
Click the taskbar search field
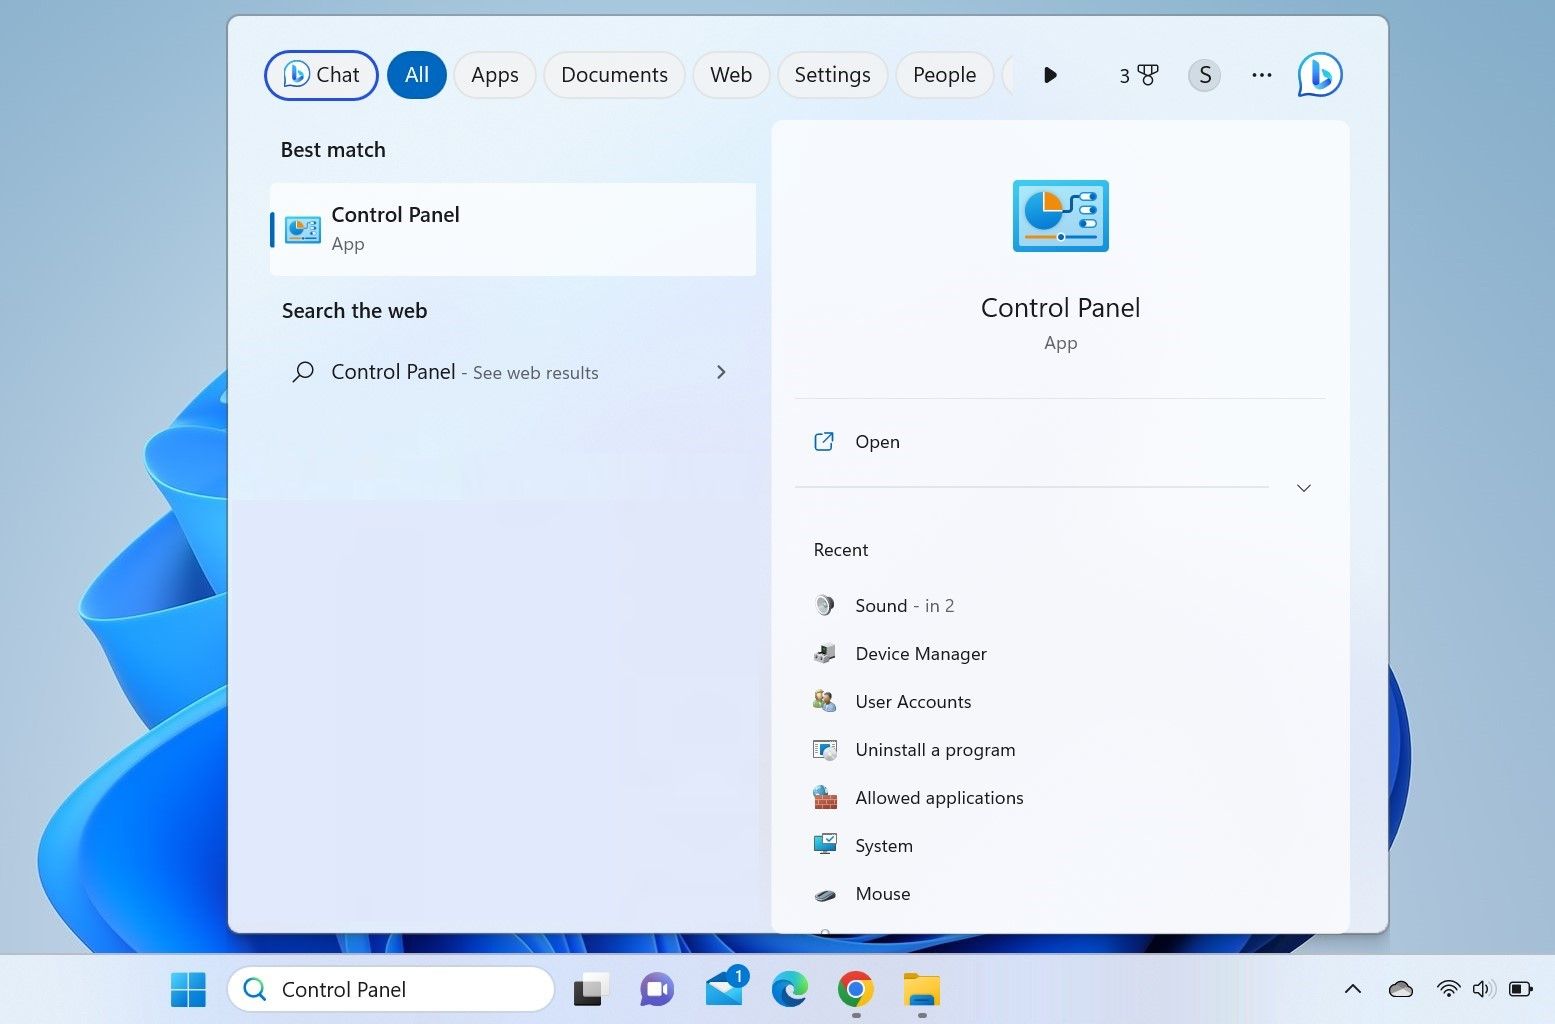(390, 989)
